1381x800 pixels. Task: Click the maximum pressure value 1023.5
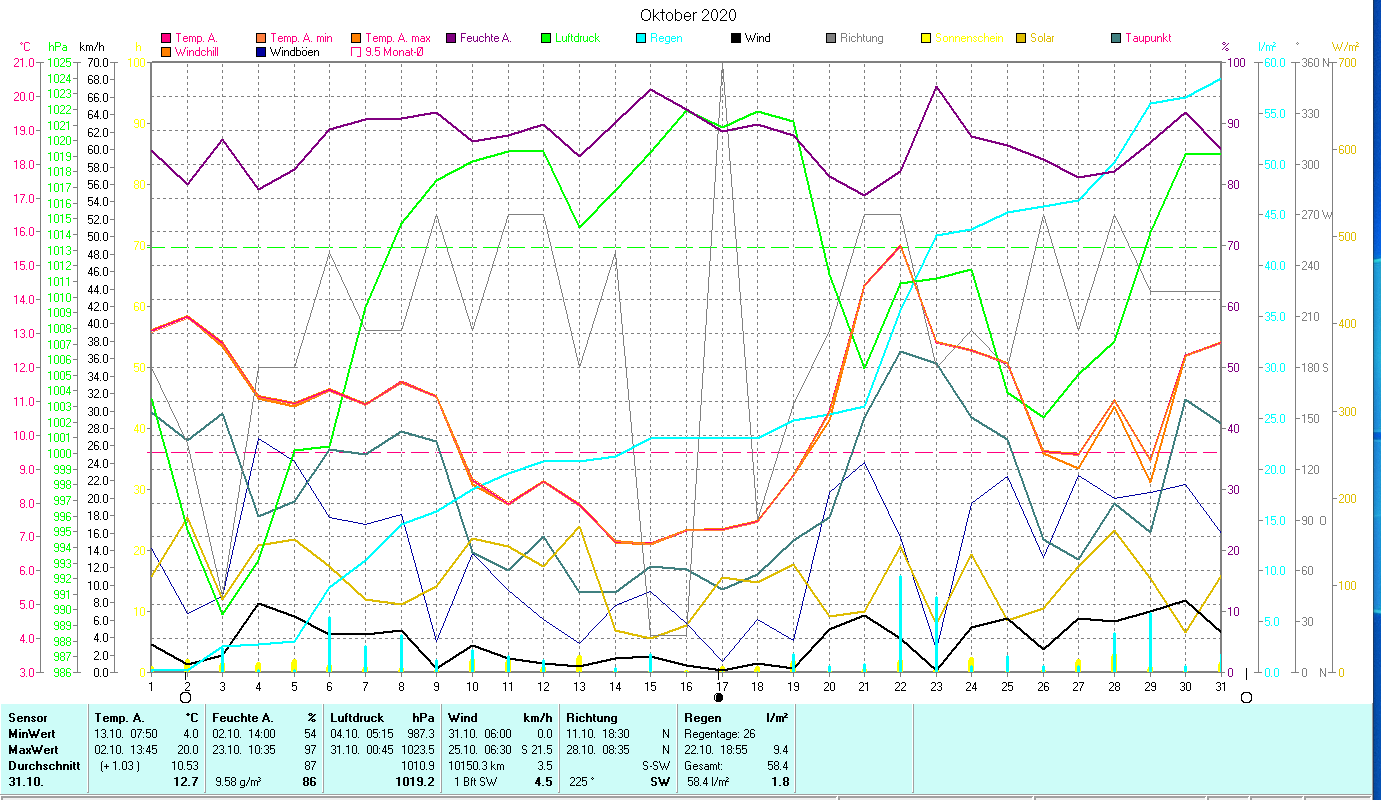click(x=418, y=749)
